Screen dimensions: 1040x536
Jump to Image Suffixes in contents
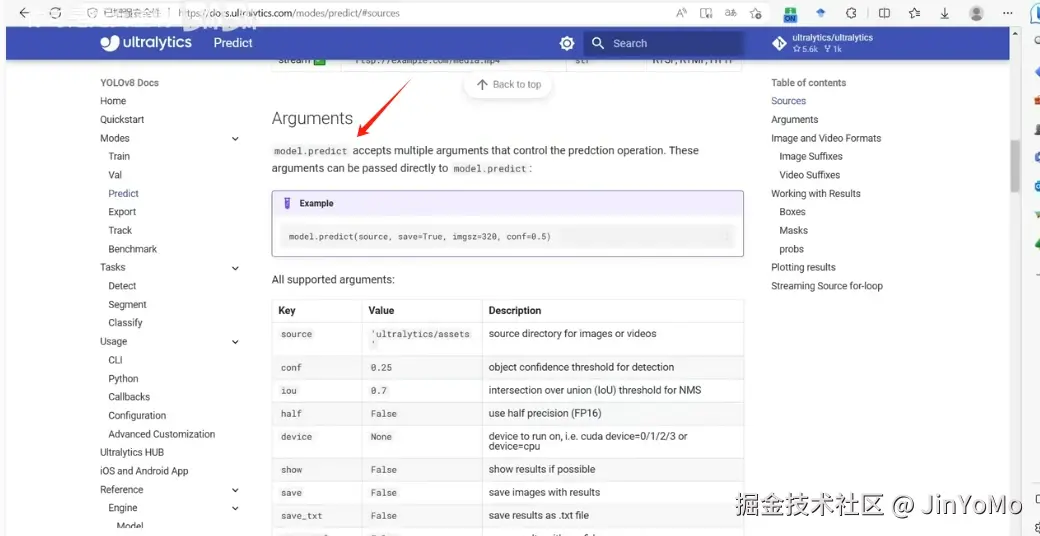[x=811, y=157]
